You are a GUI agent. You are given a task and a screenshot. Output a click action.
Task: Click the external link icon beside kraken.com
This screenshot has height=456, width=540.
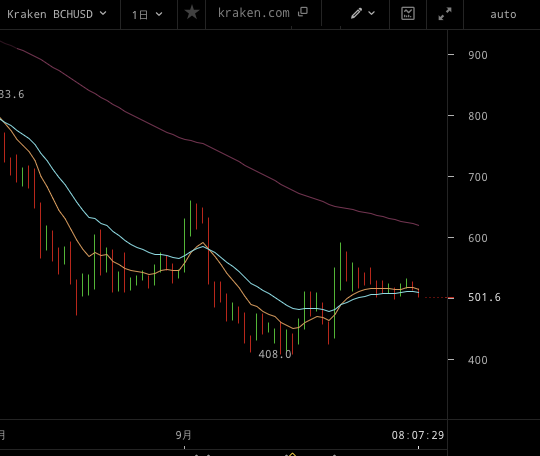303,12
